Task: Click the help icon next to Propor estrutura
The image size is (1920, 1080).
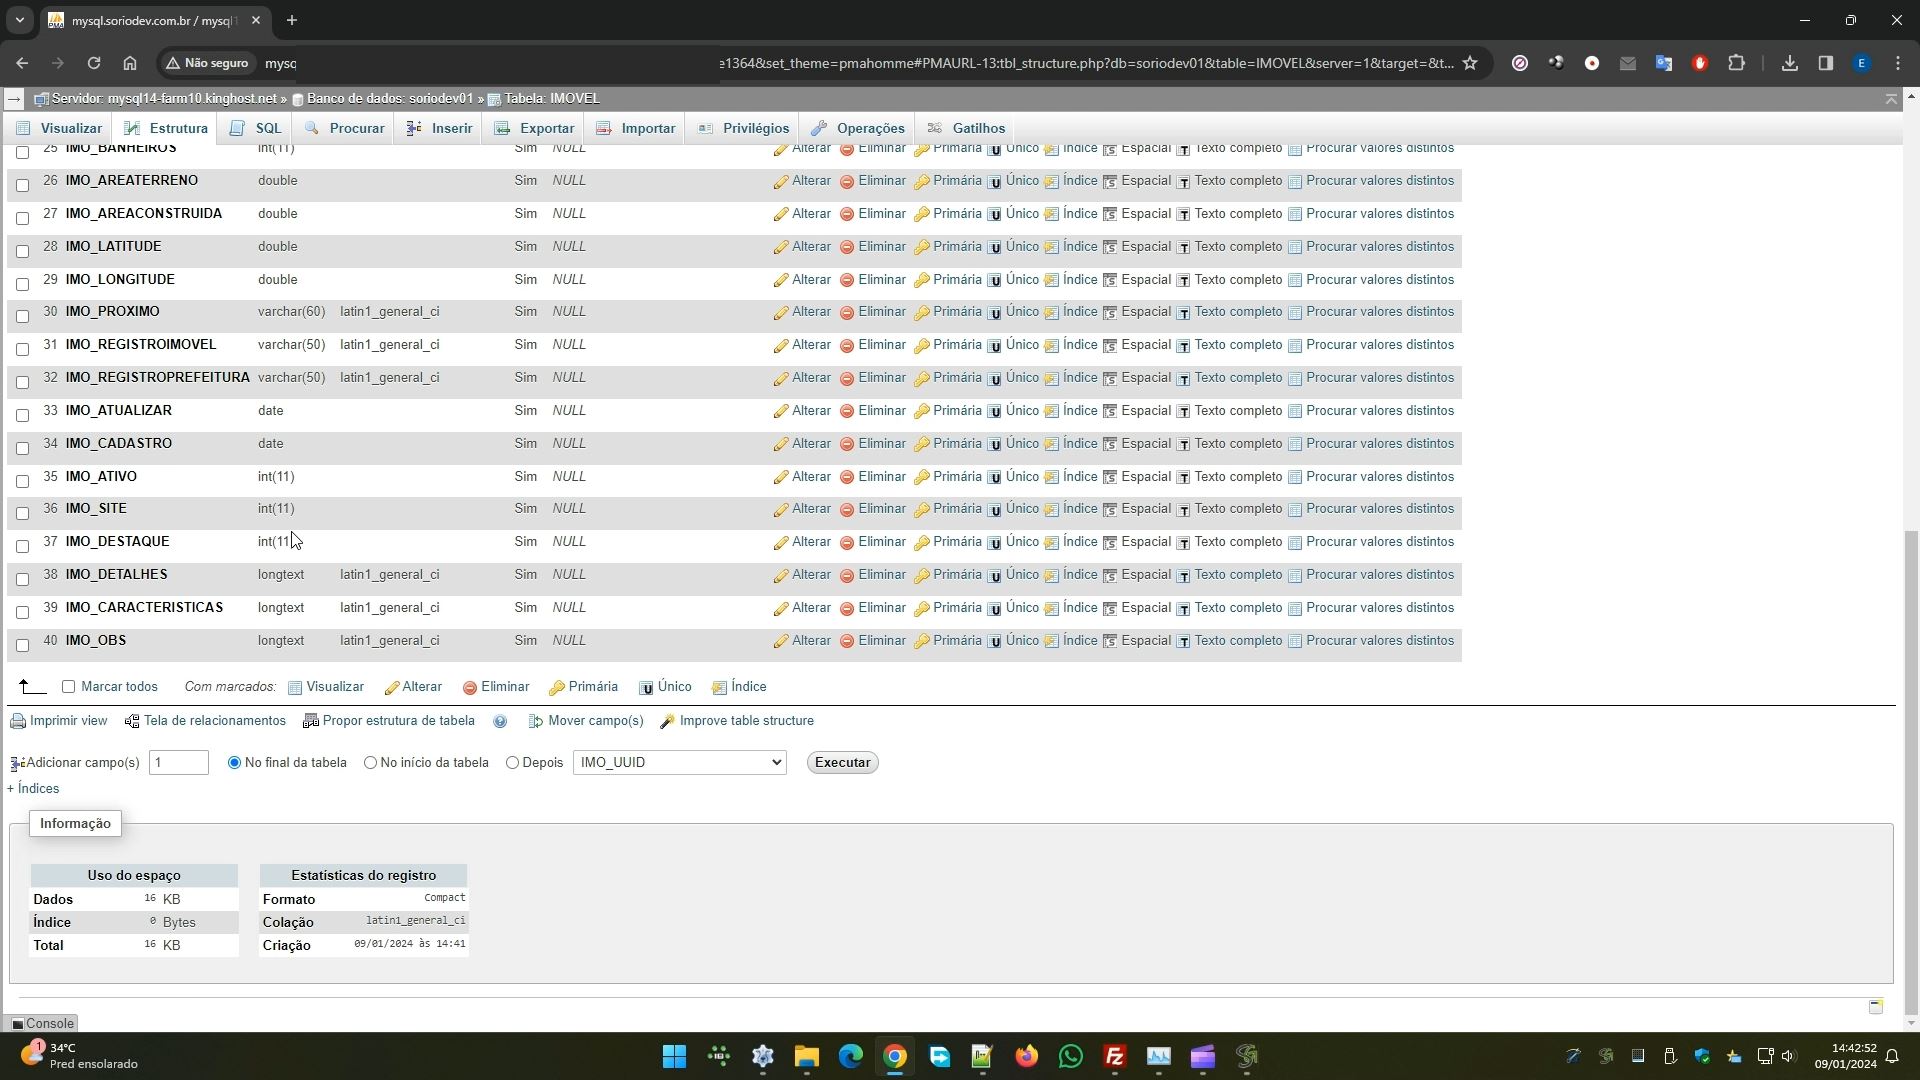Action: click(500, 722)
